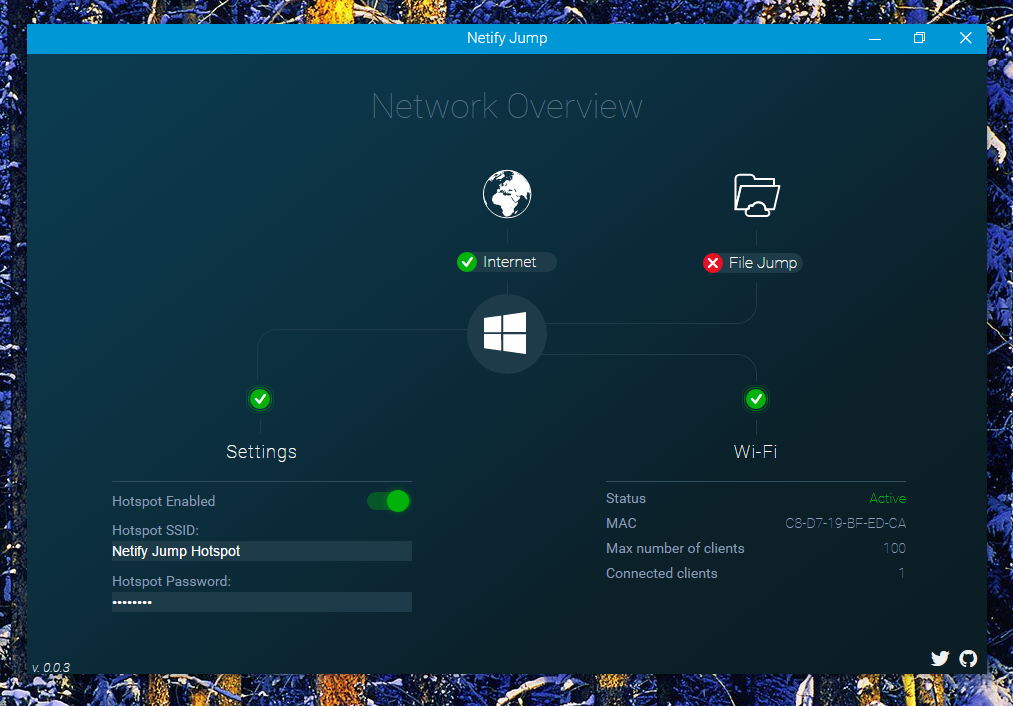This screenshot has height=706, width=1013.
Task: Open the Twitter bird link icon
Action: pyautogui.click(x=940, y=658)
